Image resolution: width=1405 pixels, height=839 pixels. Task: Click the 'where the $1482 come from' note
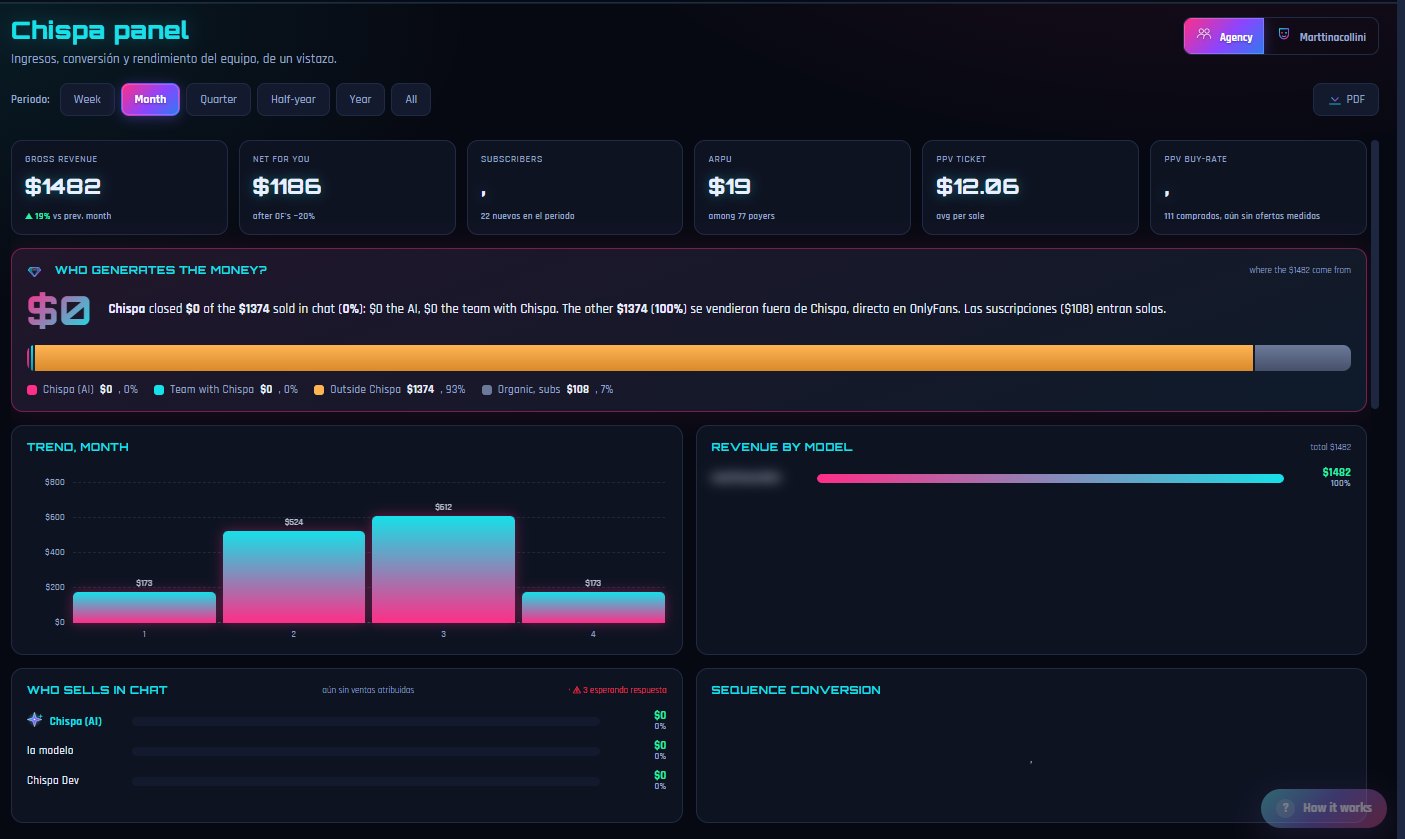pyautogui.click(x=1300, y=270)
